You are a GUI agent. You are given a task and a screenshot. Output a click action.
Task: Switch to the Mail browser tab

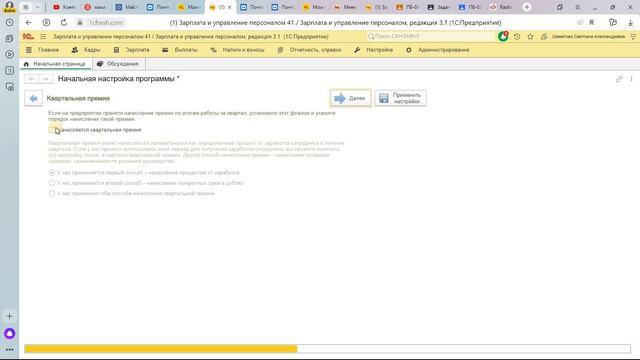tap(126, 7)
